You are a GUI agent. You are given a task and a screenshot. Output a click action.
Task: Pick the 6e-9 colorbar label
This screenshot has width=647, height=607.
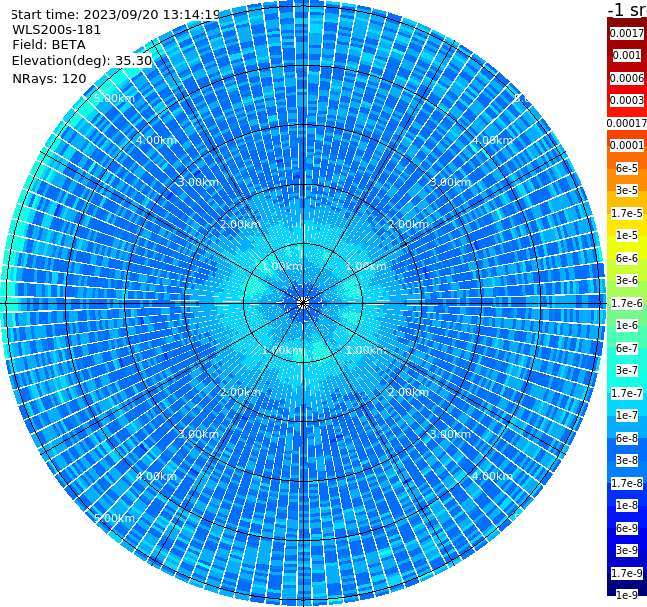tap(627, 528)
